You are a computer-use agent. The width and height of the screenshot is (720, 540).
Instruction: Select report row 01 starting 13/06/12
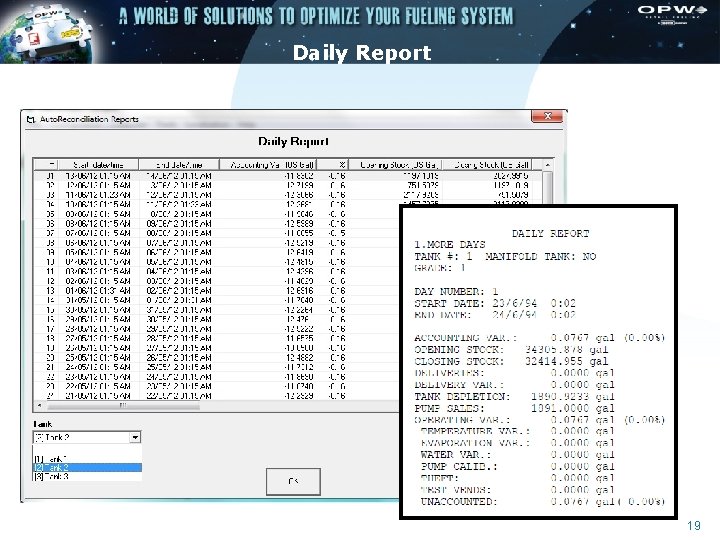[x=287, y=176]
